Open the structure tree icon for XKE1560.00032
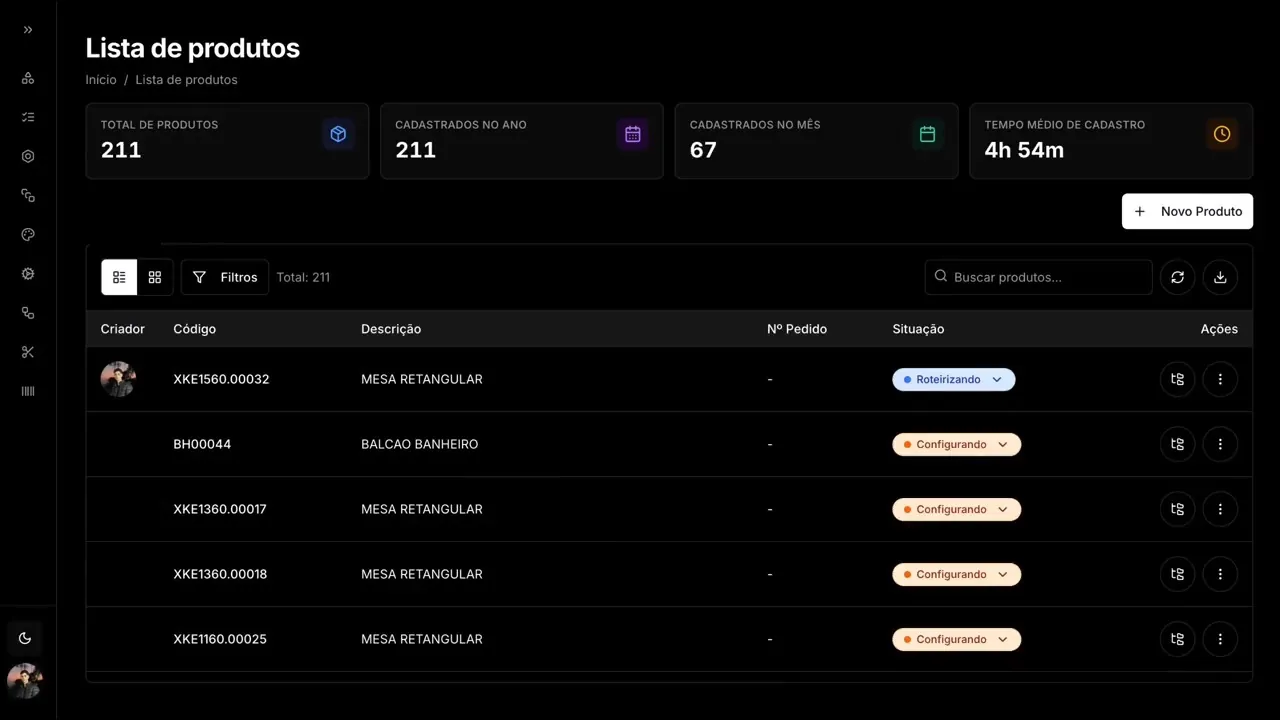This screenshot has width=1280, height=720. click(x=1178, y=379)
